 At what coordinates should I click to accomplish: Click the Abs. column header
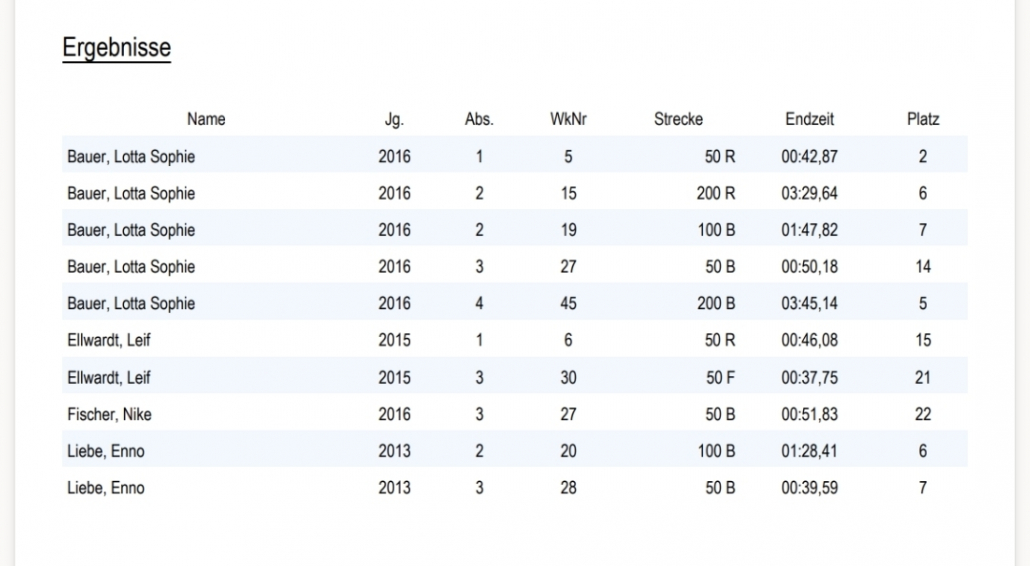[x=479, y=119]
